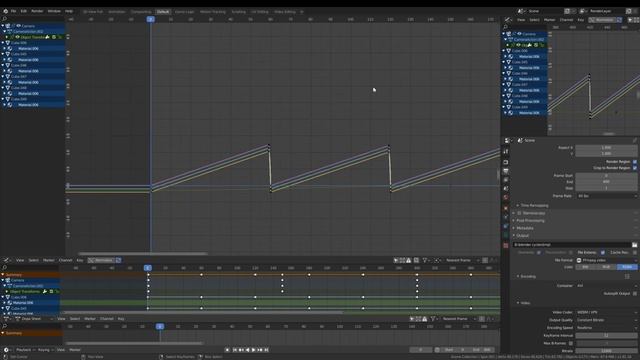The width and height of the screenshot is (640, 360).
Task: Click the play animation button
Action: 253,350
